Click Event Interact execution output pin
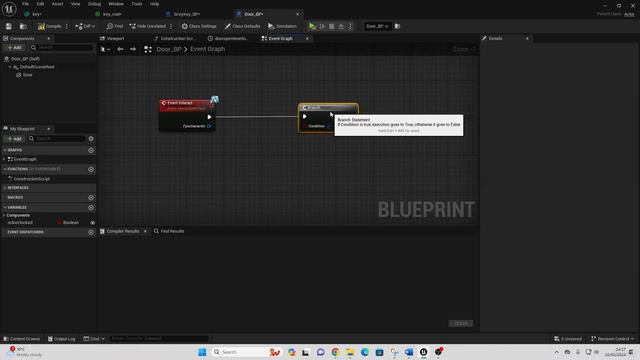This screenshot has height=360, width=640. tap(209, 117)
